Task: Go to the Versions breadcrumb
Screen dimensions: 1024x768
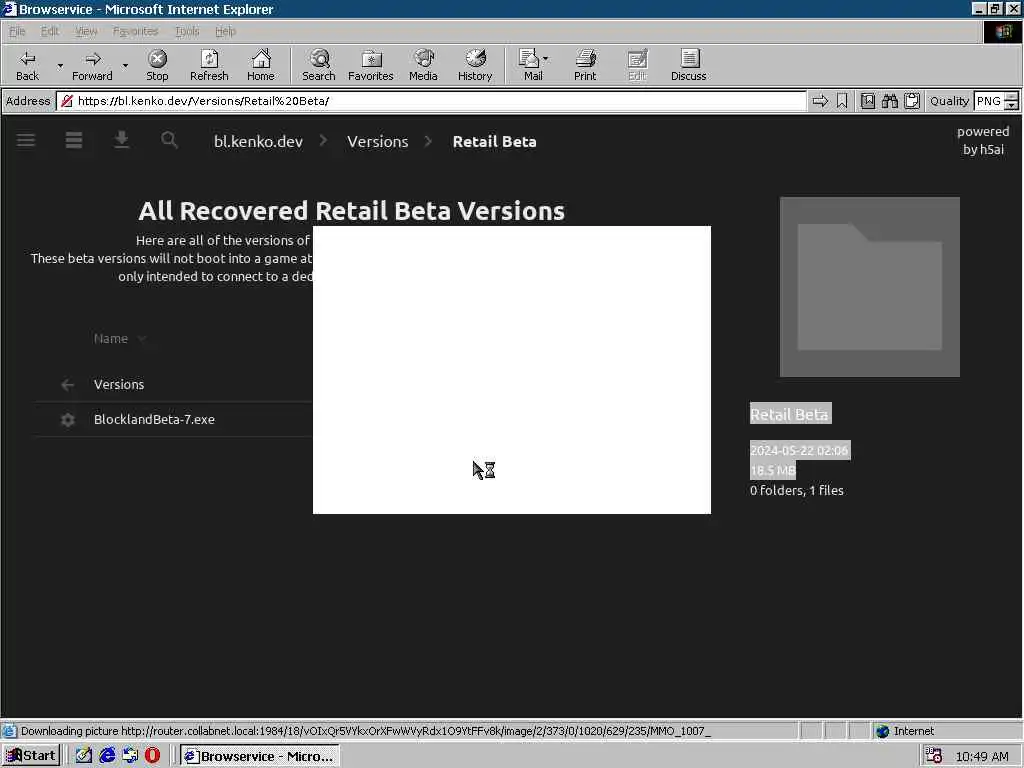Action: (x=377, y=142)
